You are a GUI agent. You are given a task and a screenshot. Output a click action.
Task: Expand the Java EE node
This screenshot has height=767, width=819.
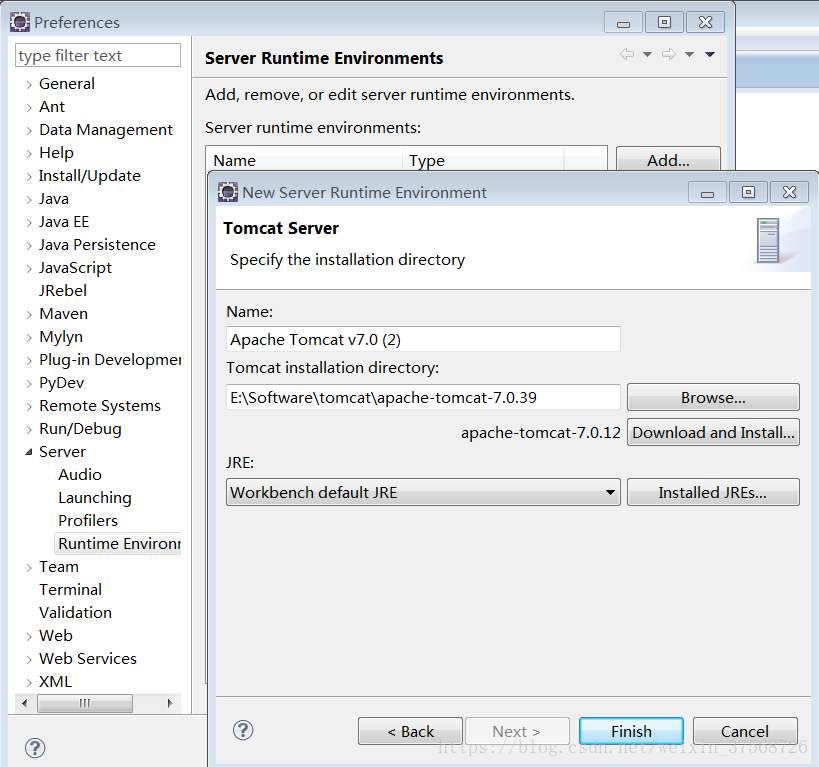tap(29, 223)
